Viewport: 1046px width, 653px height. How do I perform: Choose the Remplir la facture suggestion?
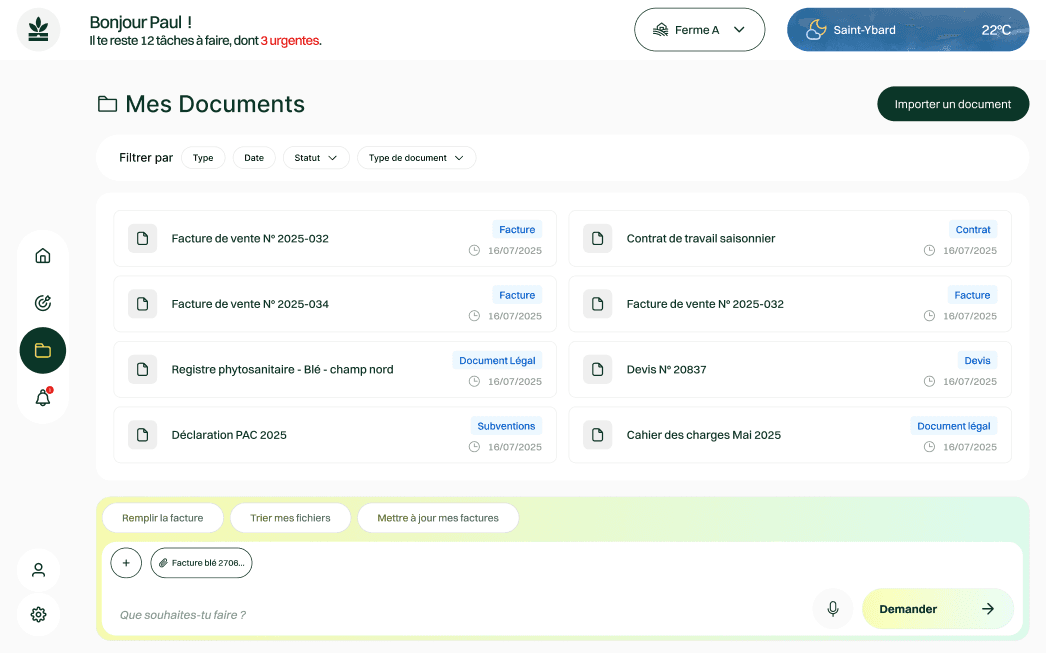coord(163,518)
